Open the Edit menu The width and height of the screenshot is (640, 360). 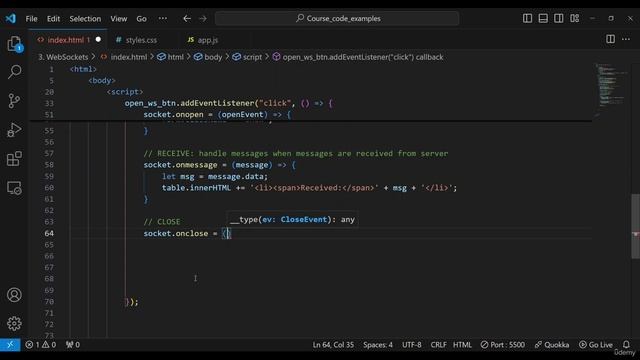[53, 19]
